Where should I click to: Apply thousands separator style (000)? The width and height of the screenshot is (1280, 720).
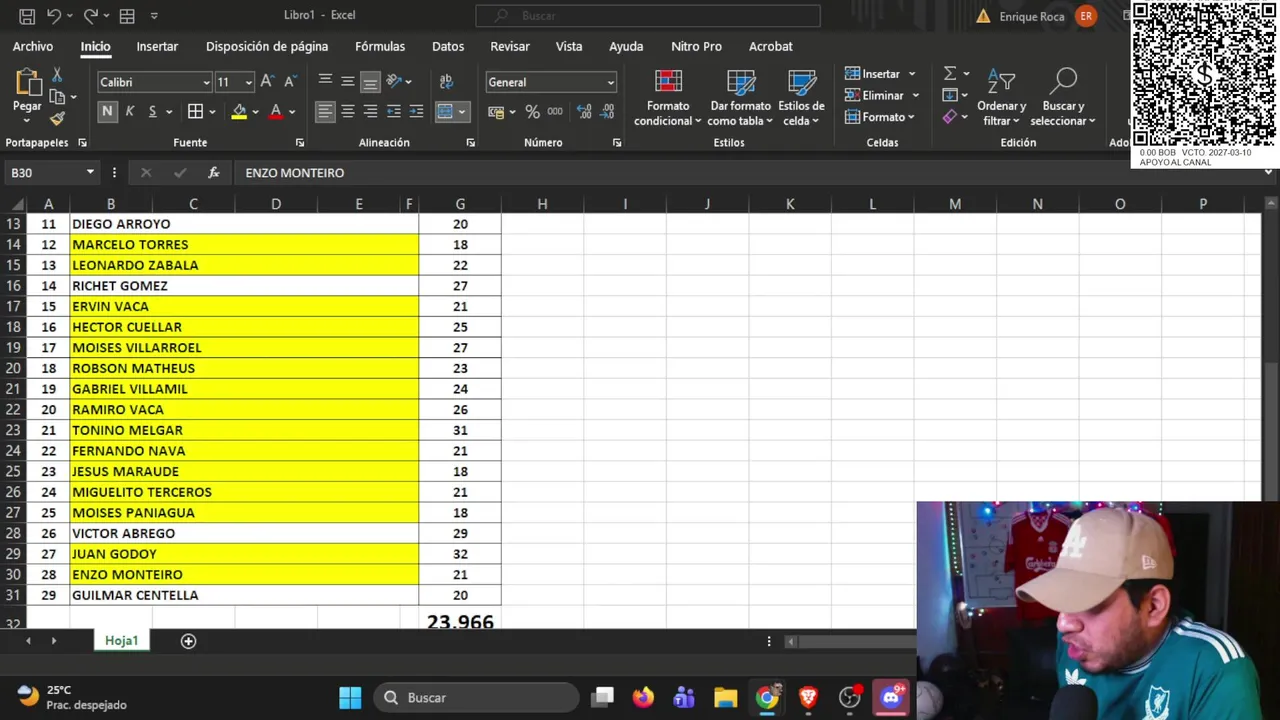tap(555, 112)
